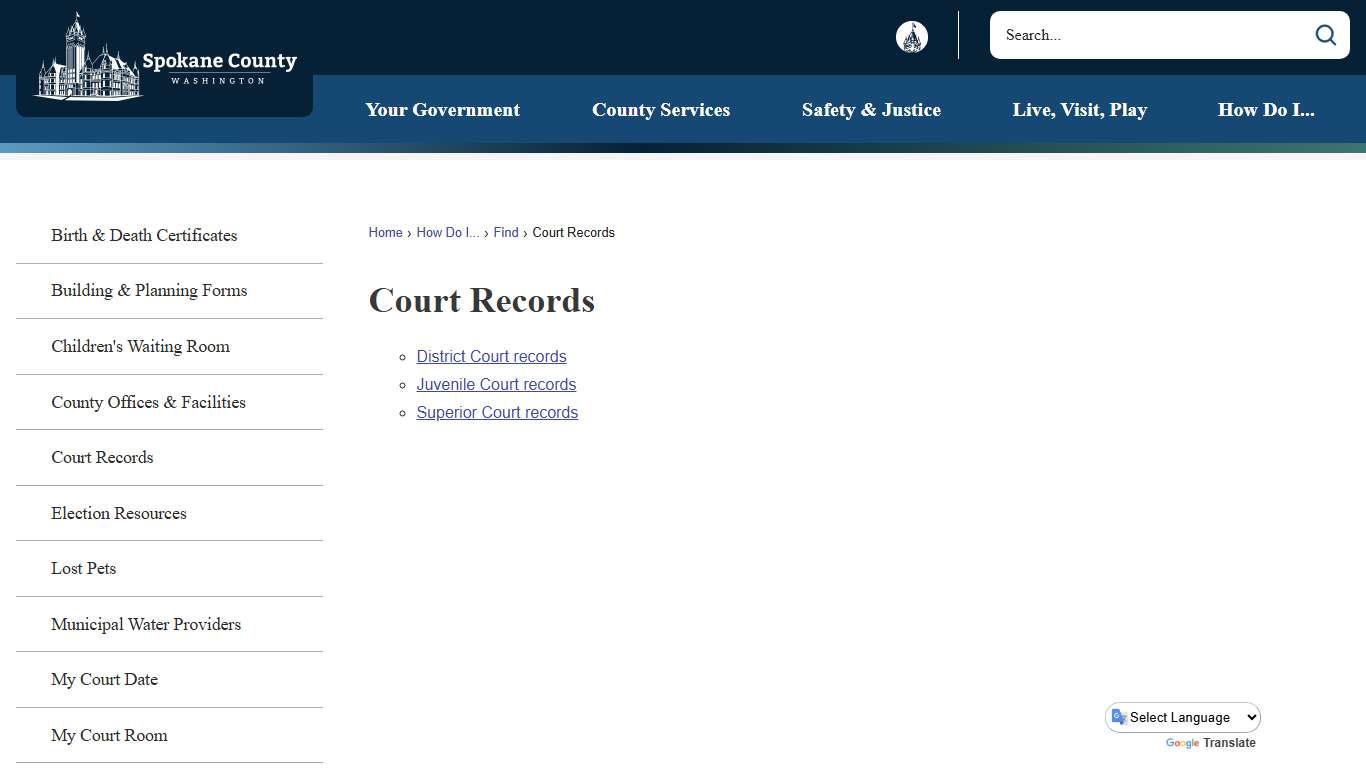The image size is (1366, 768).
Task: Click the Find breadcrumb link
Action: click(x=505, y=232)
